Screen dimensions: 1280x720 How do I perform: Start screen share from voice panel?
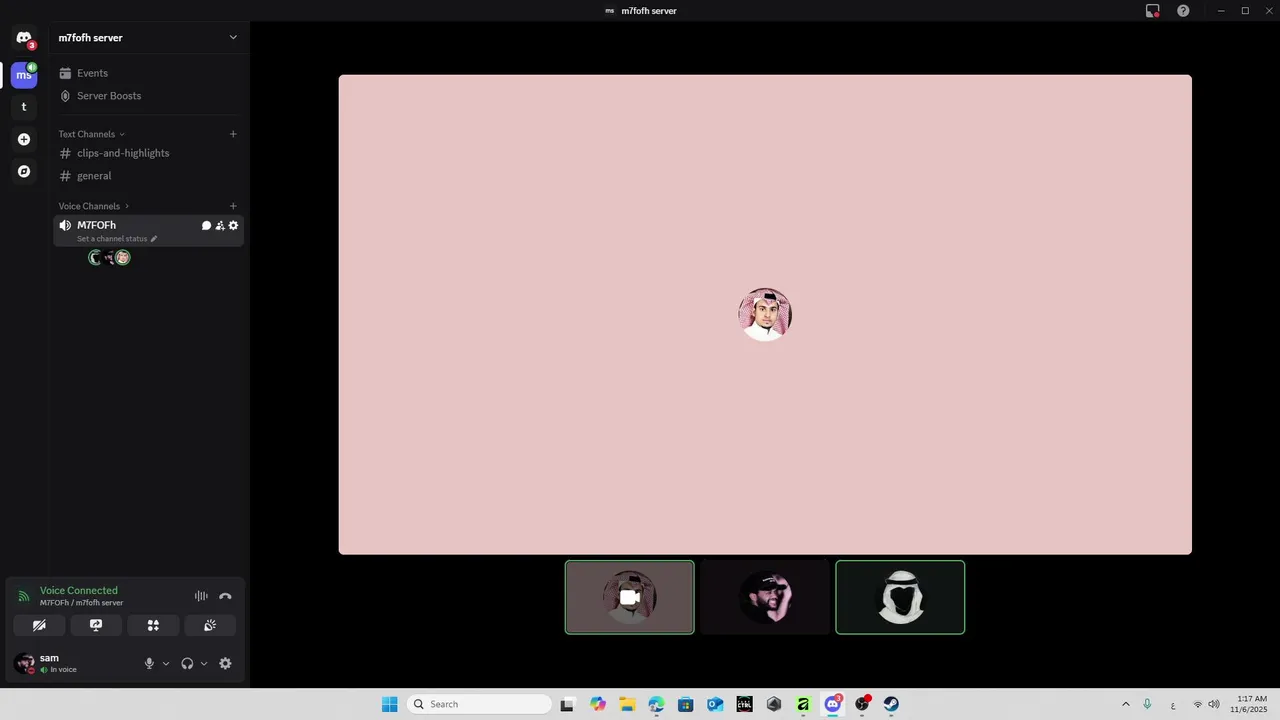coord(96,625)
